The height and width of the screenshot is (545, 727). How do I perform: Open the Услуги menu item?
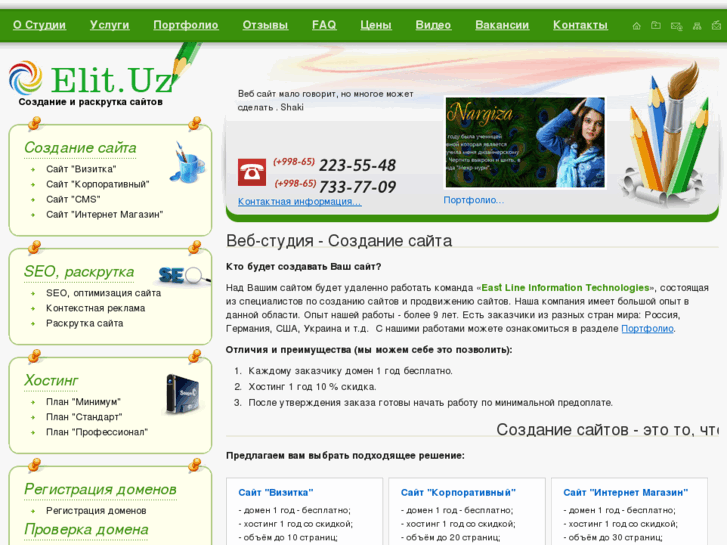pos(109,25)
